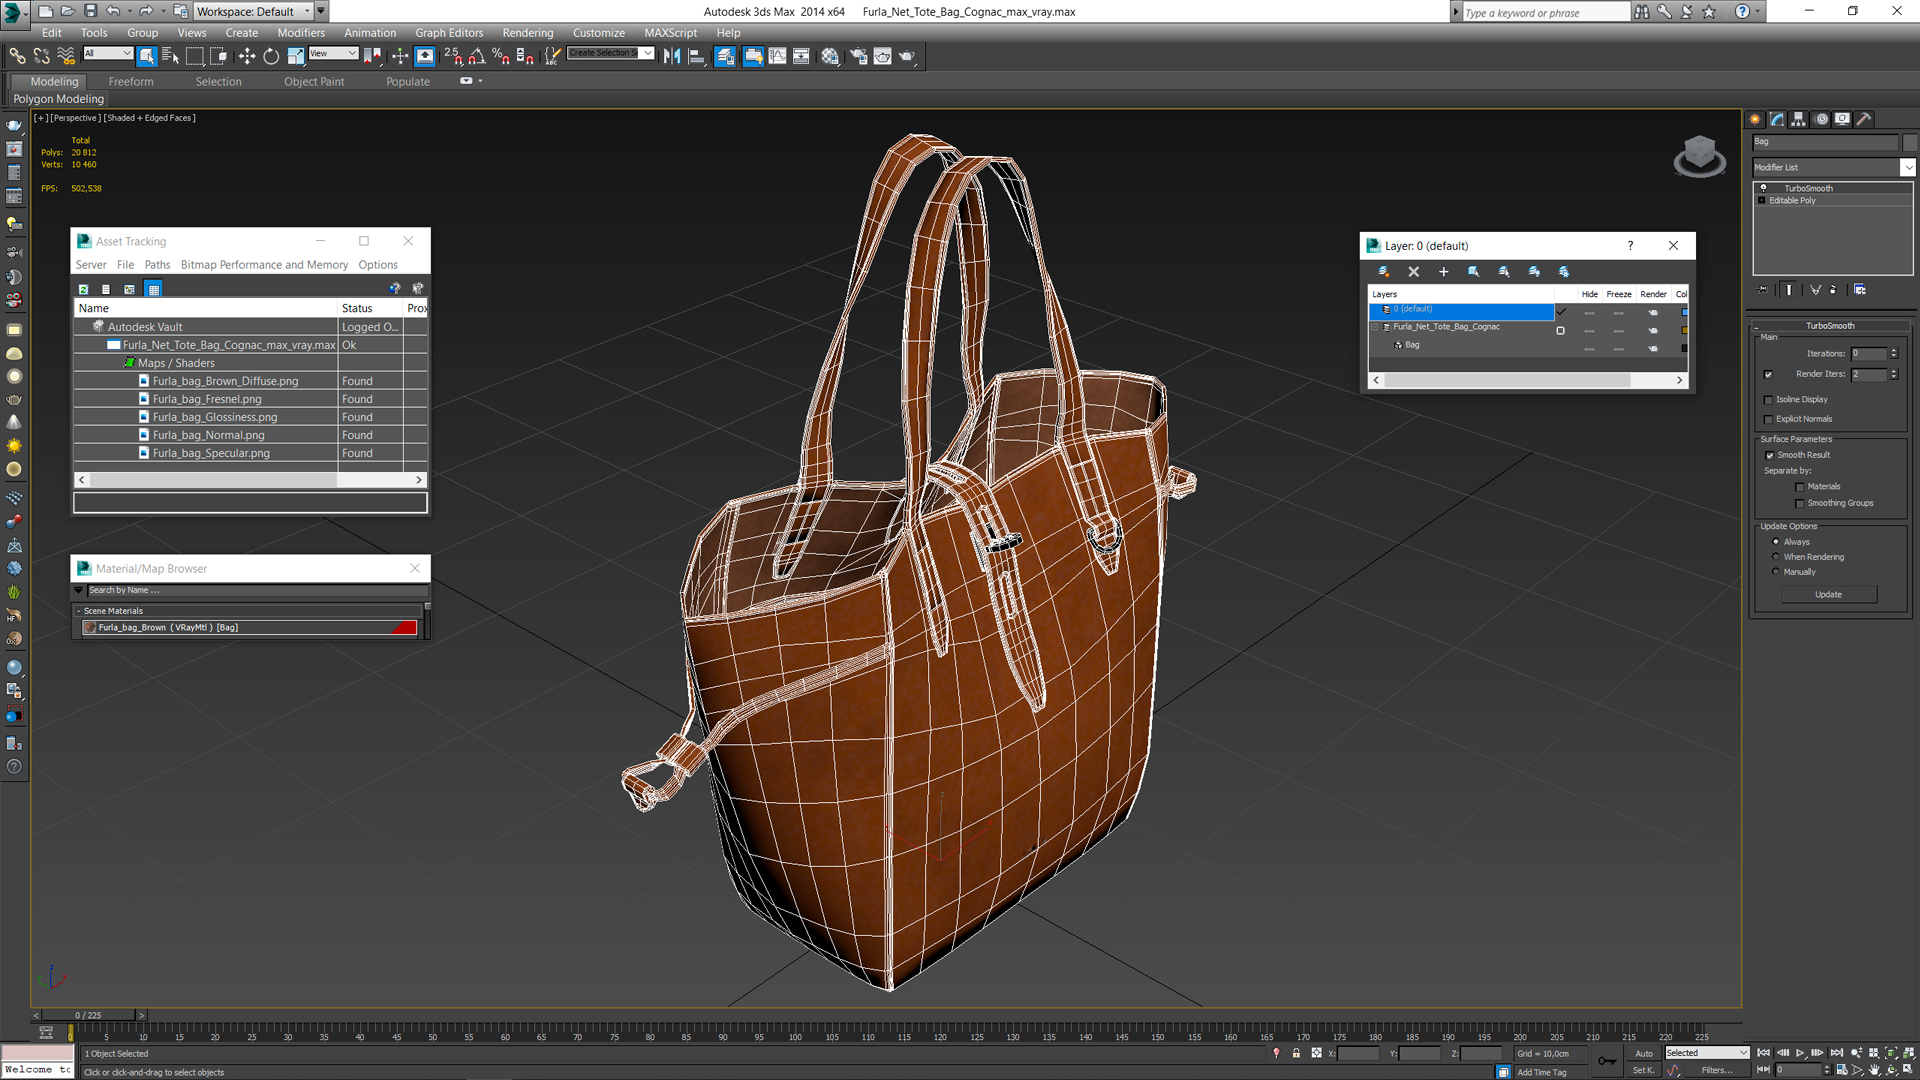This screenshot has height=1080, width=1920.
Task: Click the Auto key button
Action: click(1644, 1053)
